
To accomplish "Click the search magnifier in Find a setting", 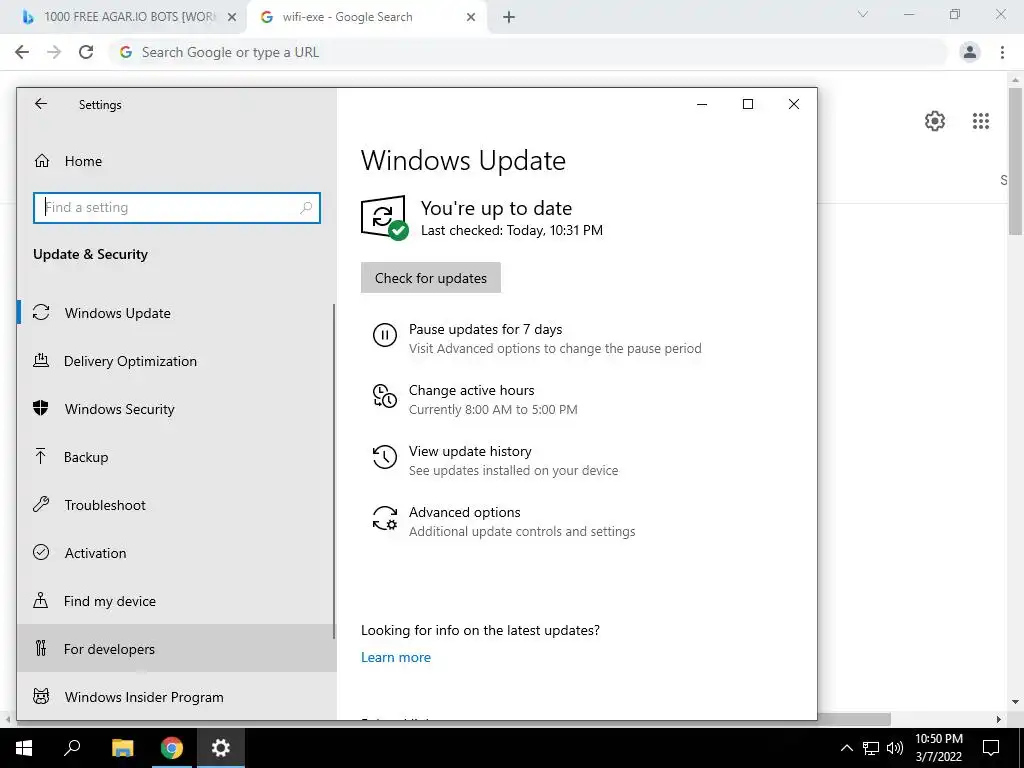I will tap(306, 208).
